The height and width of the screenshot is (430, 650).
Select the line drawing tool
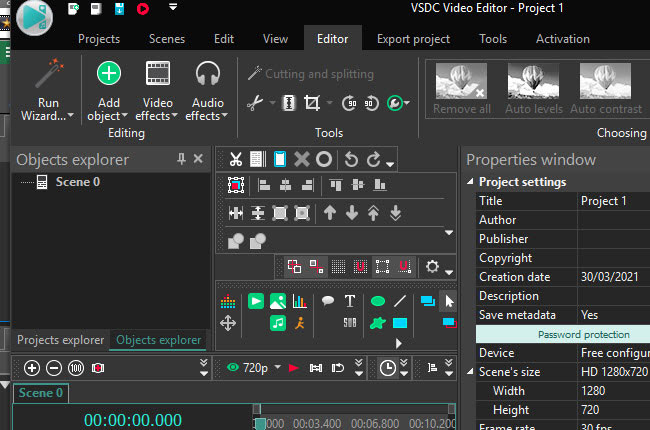400,301
